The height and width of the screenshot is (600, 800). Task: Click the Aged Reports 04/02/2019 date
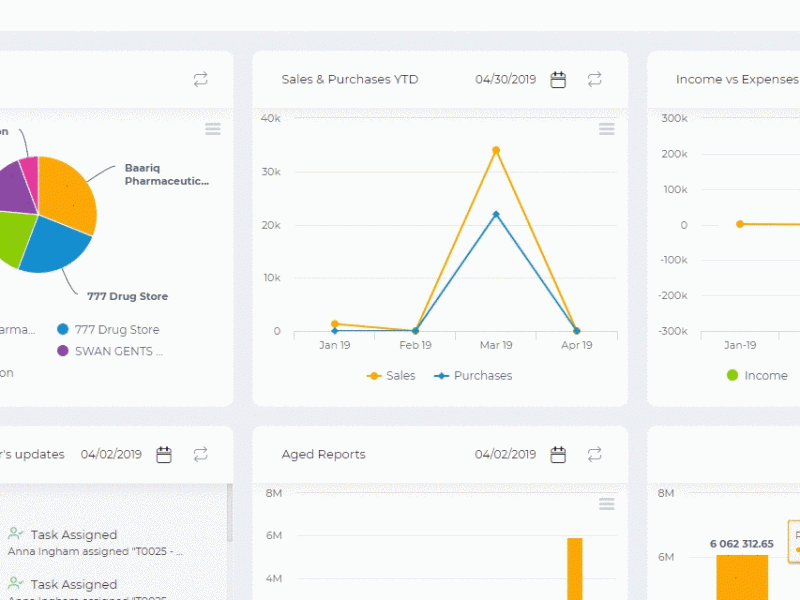(506, 454)
